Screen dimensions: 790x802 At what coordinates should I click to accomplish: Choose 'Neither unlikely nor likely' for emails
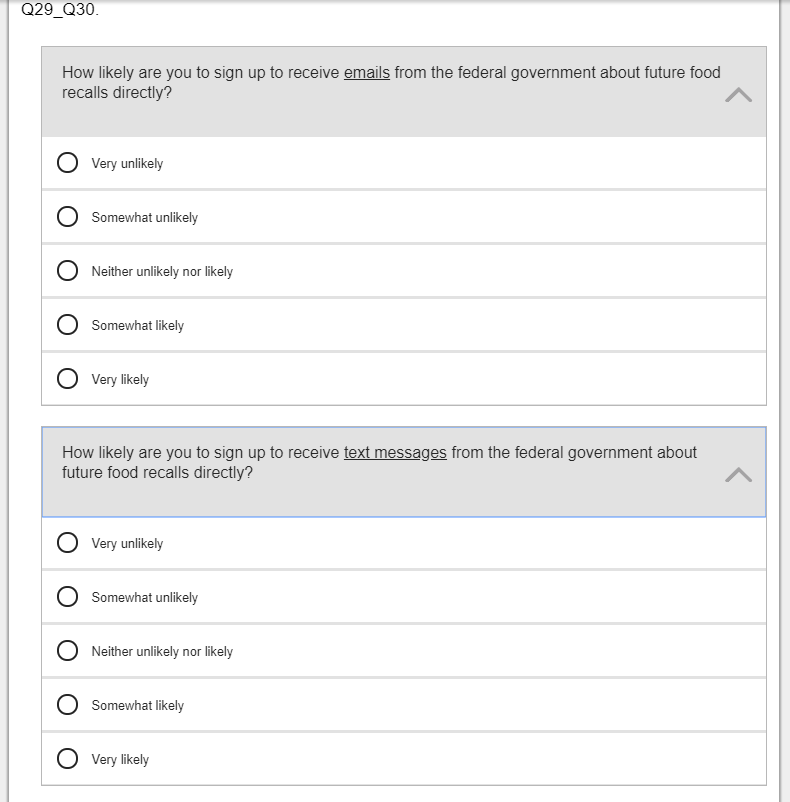pos(68,271)
